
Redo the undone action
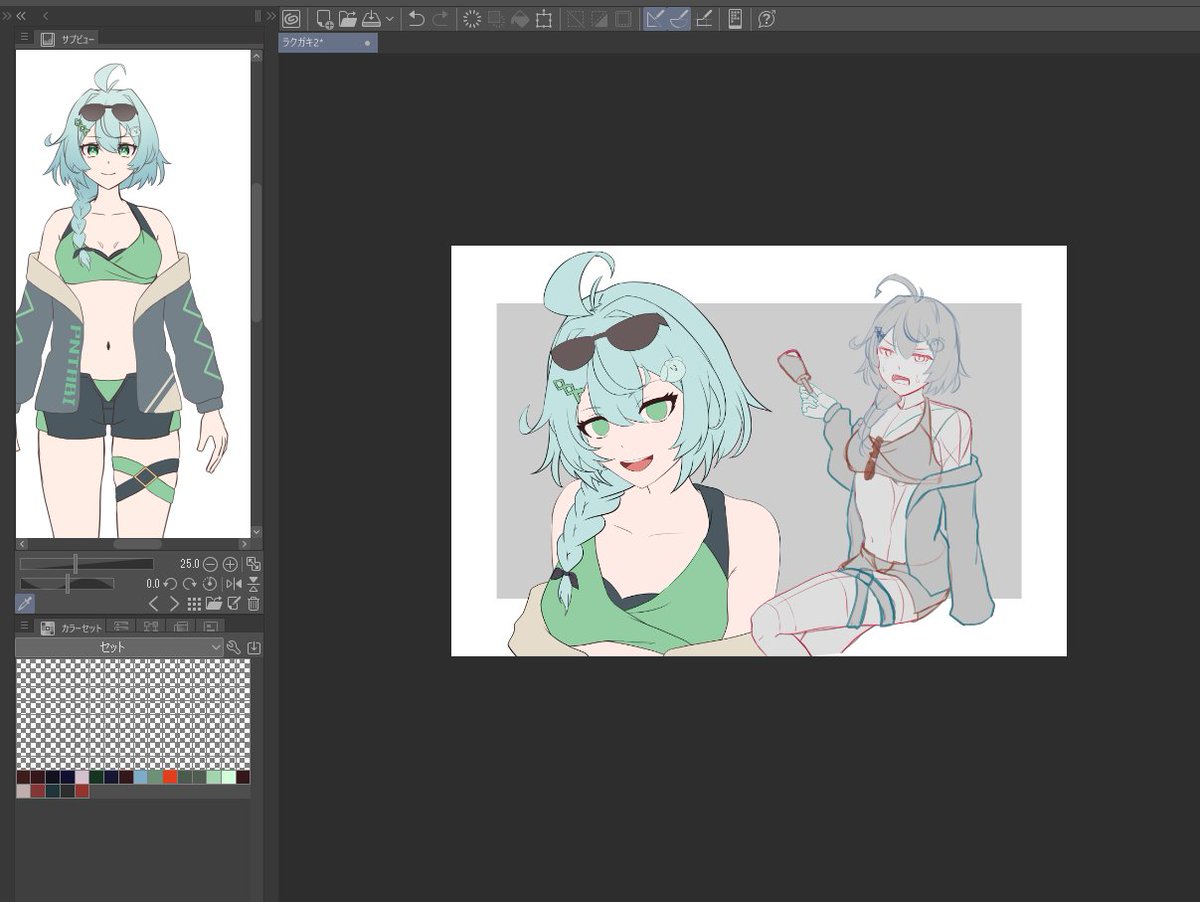tap(441, 18)
